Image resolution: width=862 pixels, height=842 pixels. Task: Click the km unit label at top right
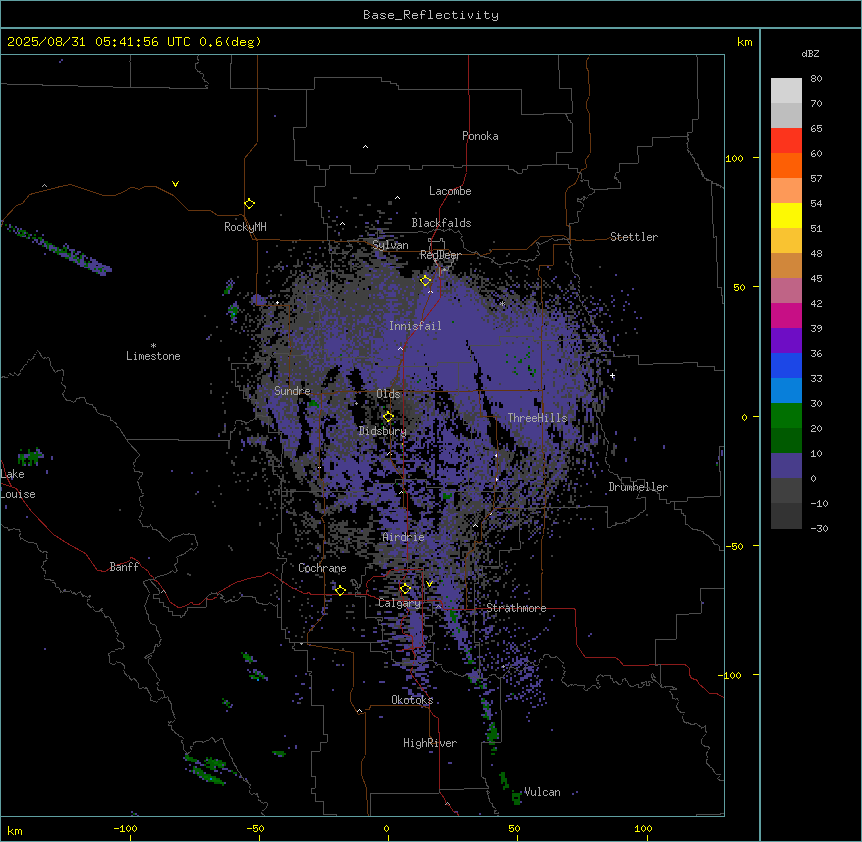tap(744, 42)
